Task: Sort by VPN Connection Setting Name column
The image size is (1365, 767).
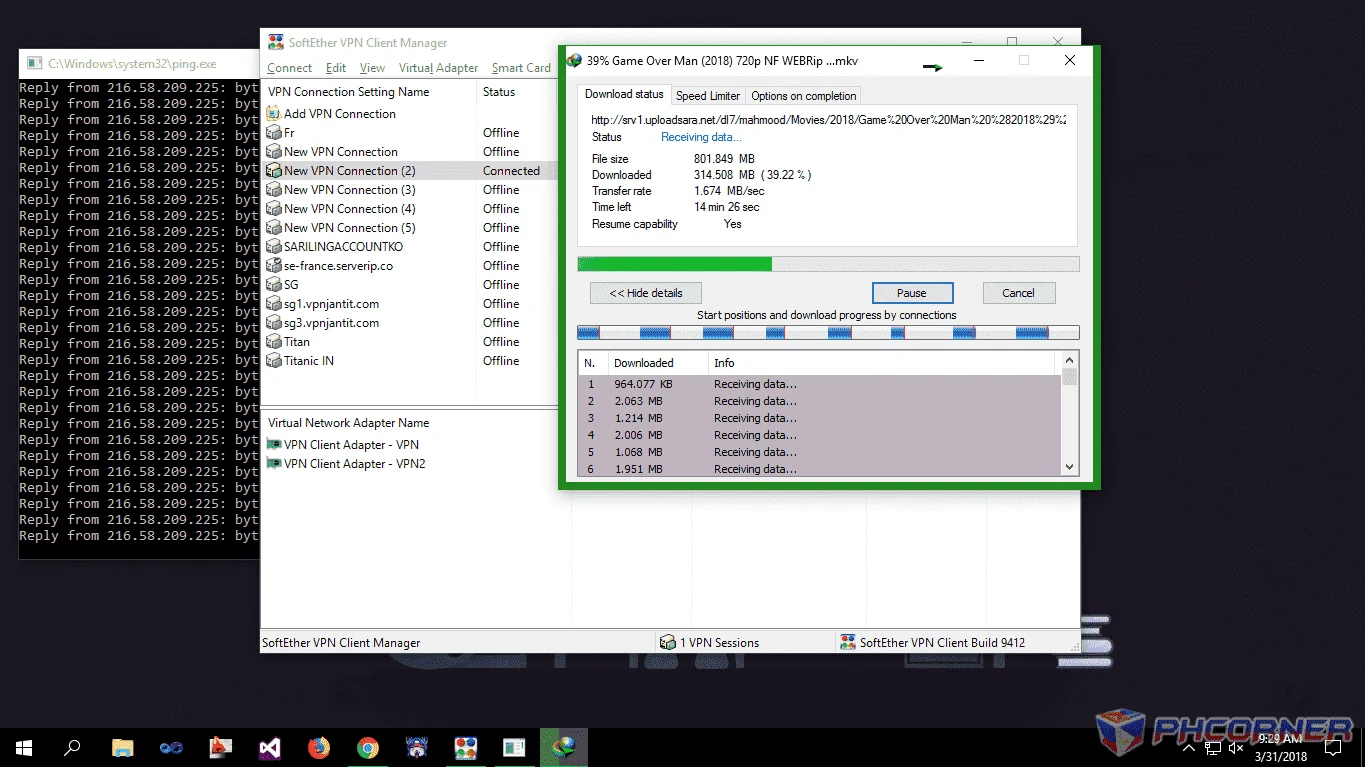Action: (x=369, y=92)
